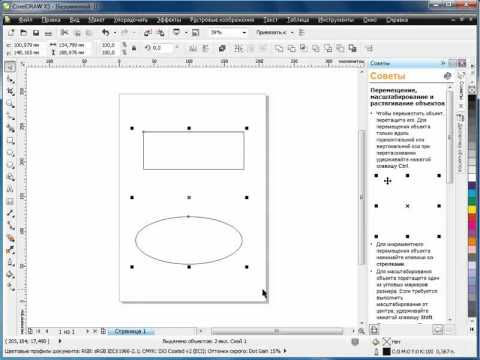Switch to the Страница 1 page tab
Image resolution: width=480 pixels, height=360 pixels.
pyautogui.click(x=131, y=331)
